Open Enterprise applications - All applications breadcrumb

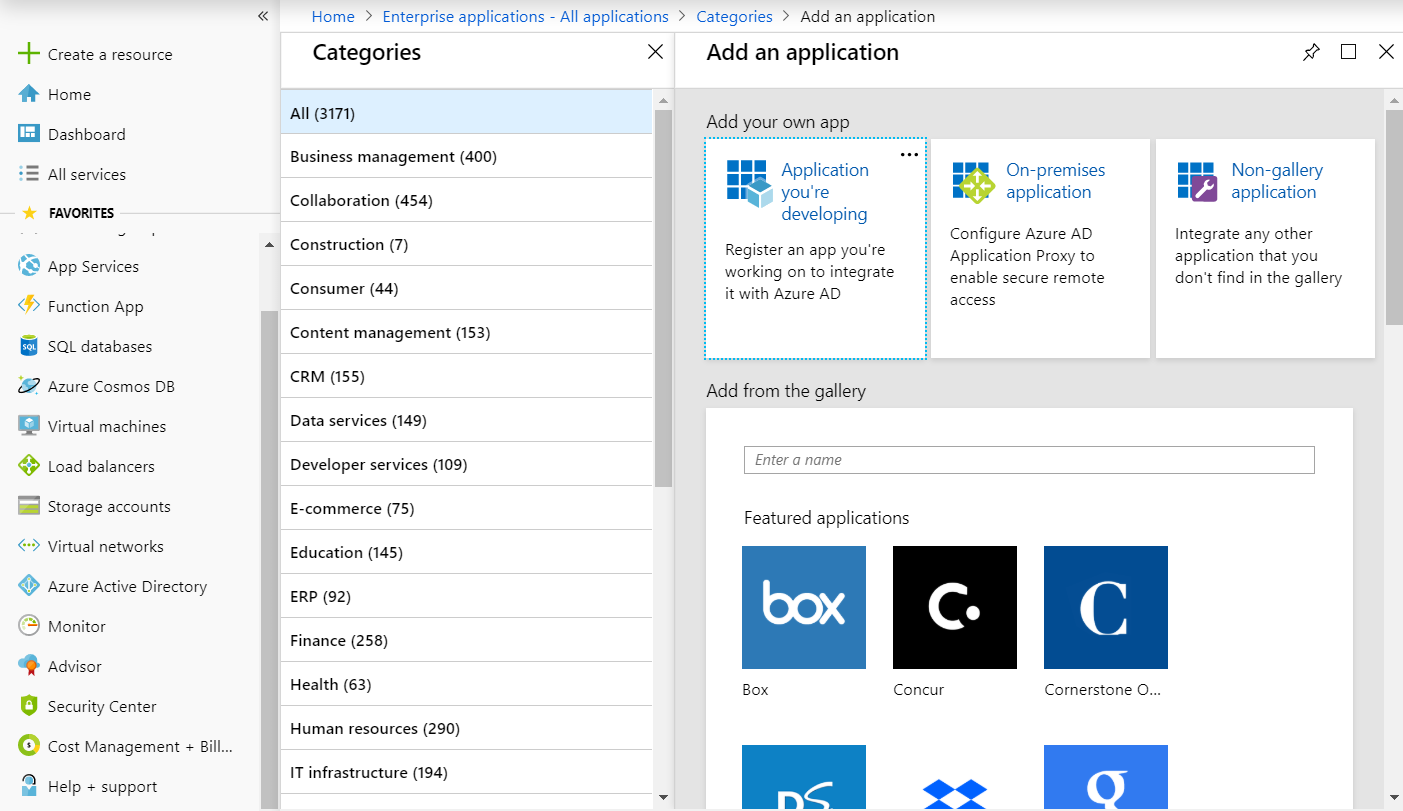tap(526, 17)
